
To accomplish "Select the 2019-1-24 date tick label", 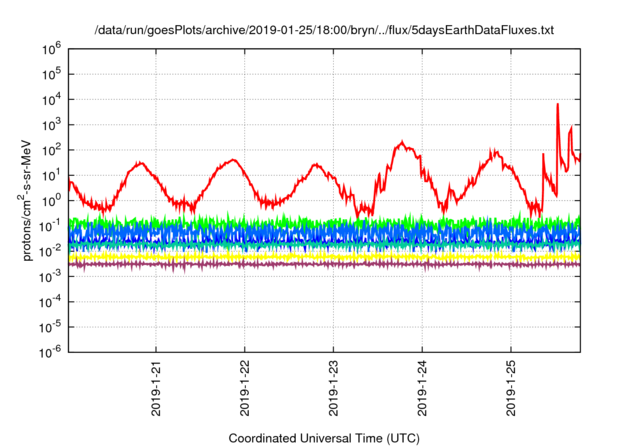I will click(422, 388).
